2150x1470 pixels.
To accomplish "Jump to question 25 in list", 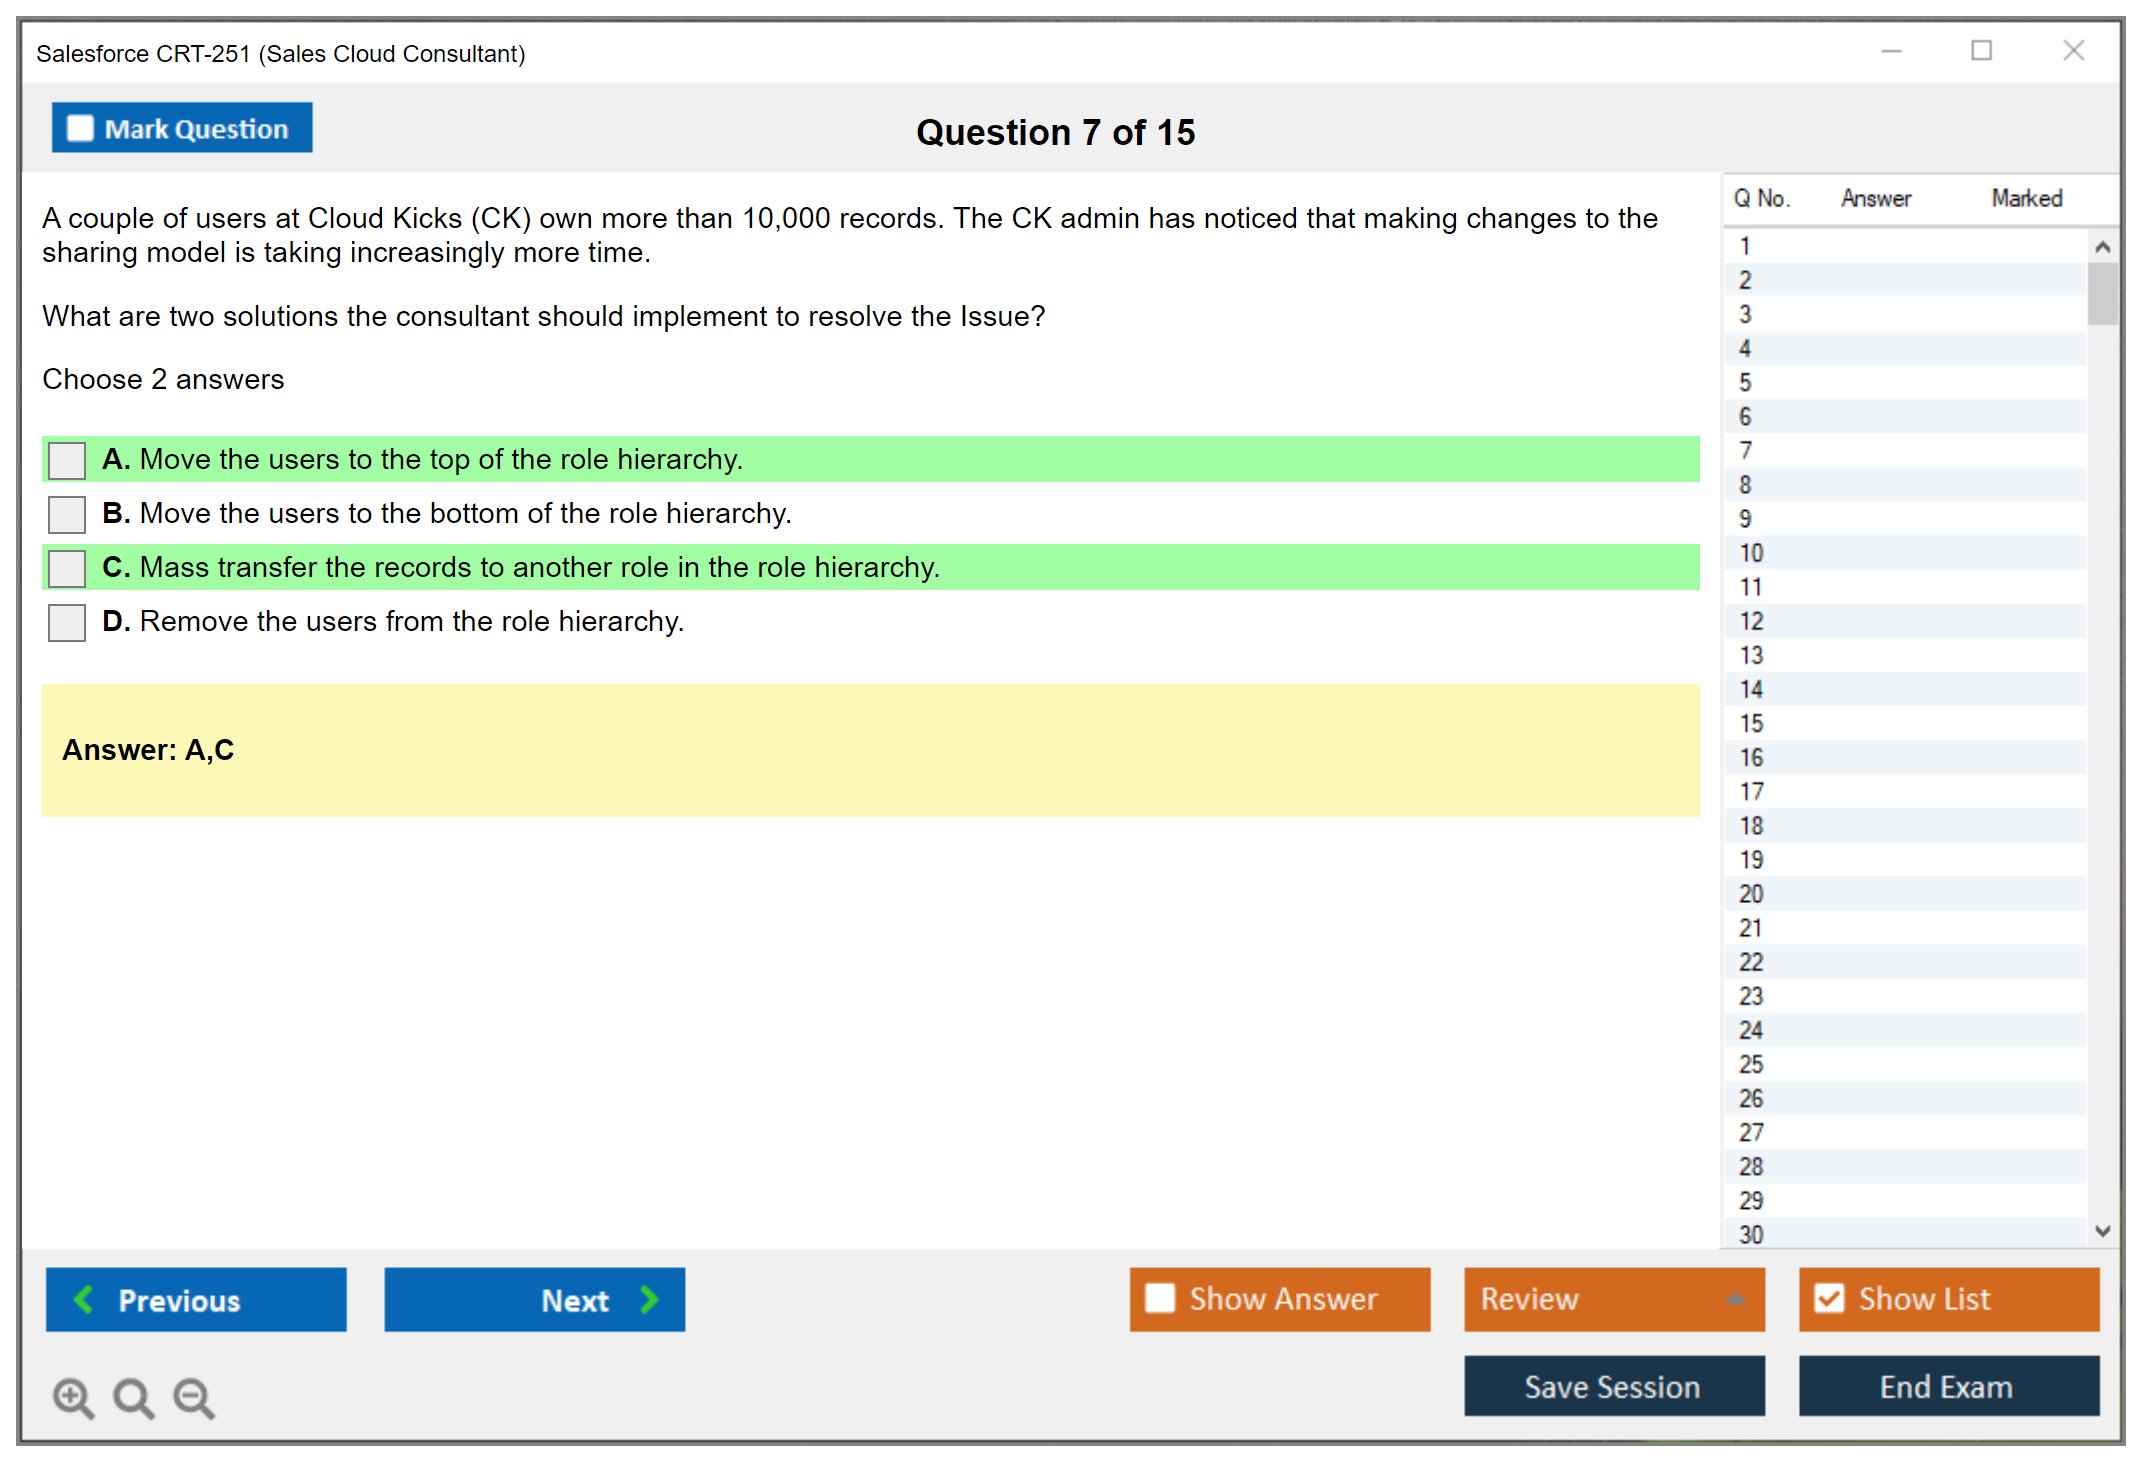I will [1752, 1064].
